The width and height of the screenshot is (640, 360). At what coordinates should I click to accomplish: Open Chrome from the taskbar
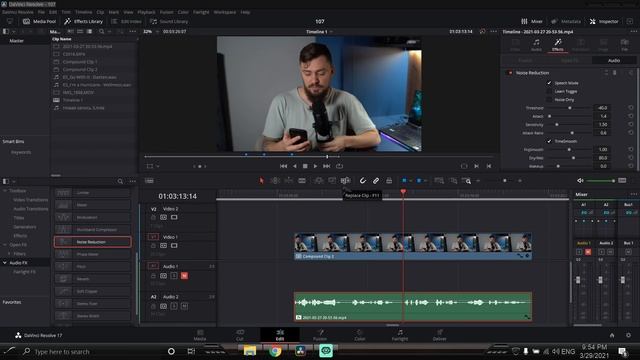pyautogui.click(x=275, y=351)
